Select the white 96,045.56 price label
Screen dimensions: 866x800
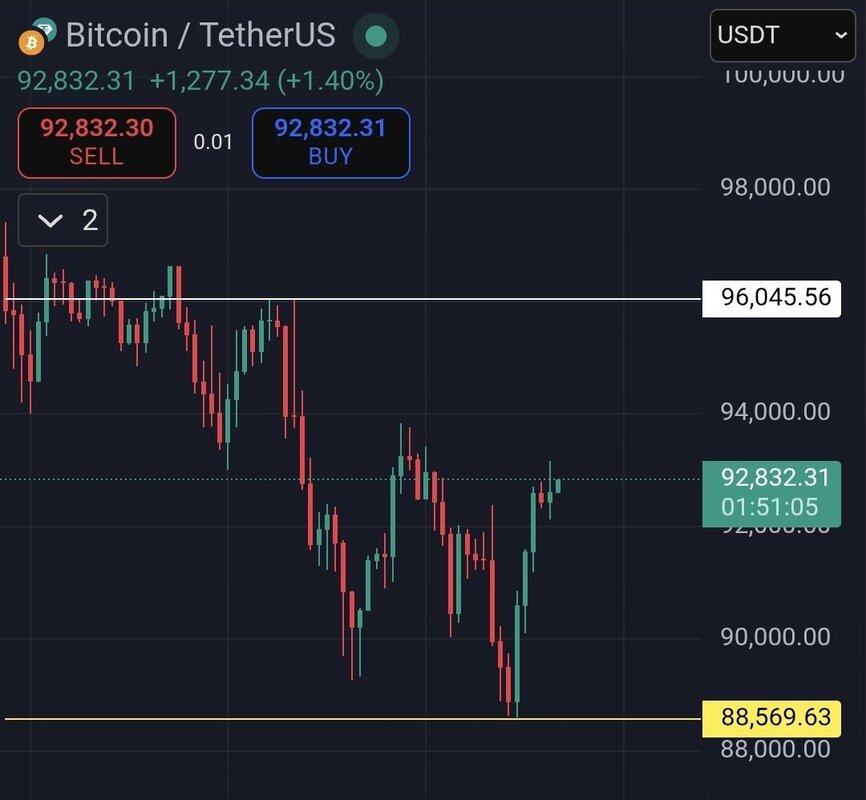(x=771, y=298)
